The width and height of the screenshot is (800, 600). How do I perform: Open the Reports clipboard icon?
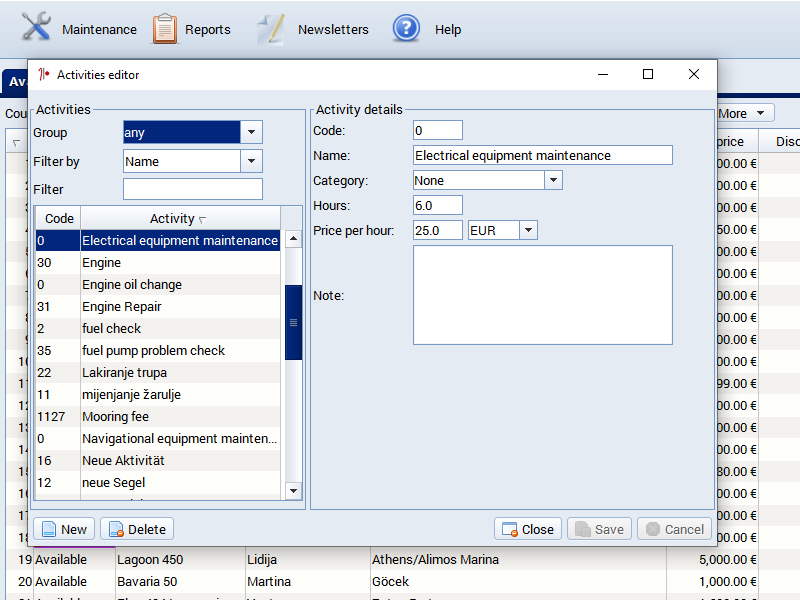(x=165, y=29)
